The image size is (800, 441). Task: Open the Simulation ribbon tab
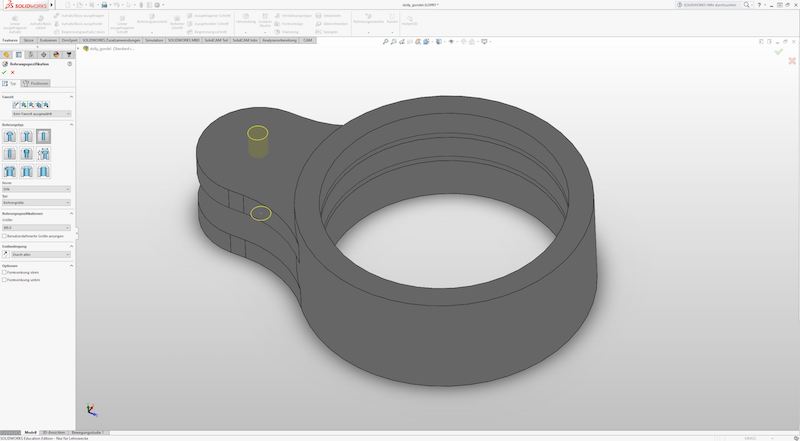click(154, 40)
